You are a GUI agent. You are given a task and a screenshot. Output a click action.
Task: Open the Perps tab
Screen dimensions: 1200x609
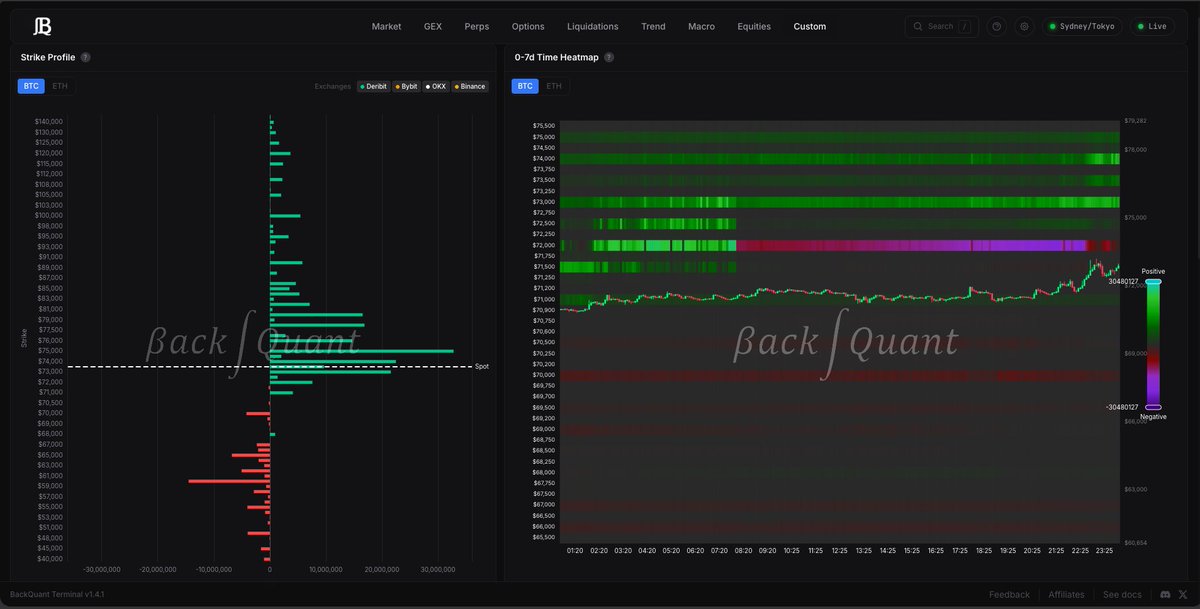477,26
